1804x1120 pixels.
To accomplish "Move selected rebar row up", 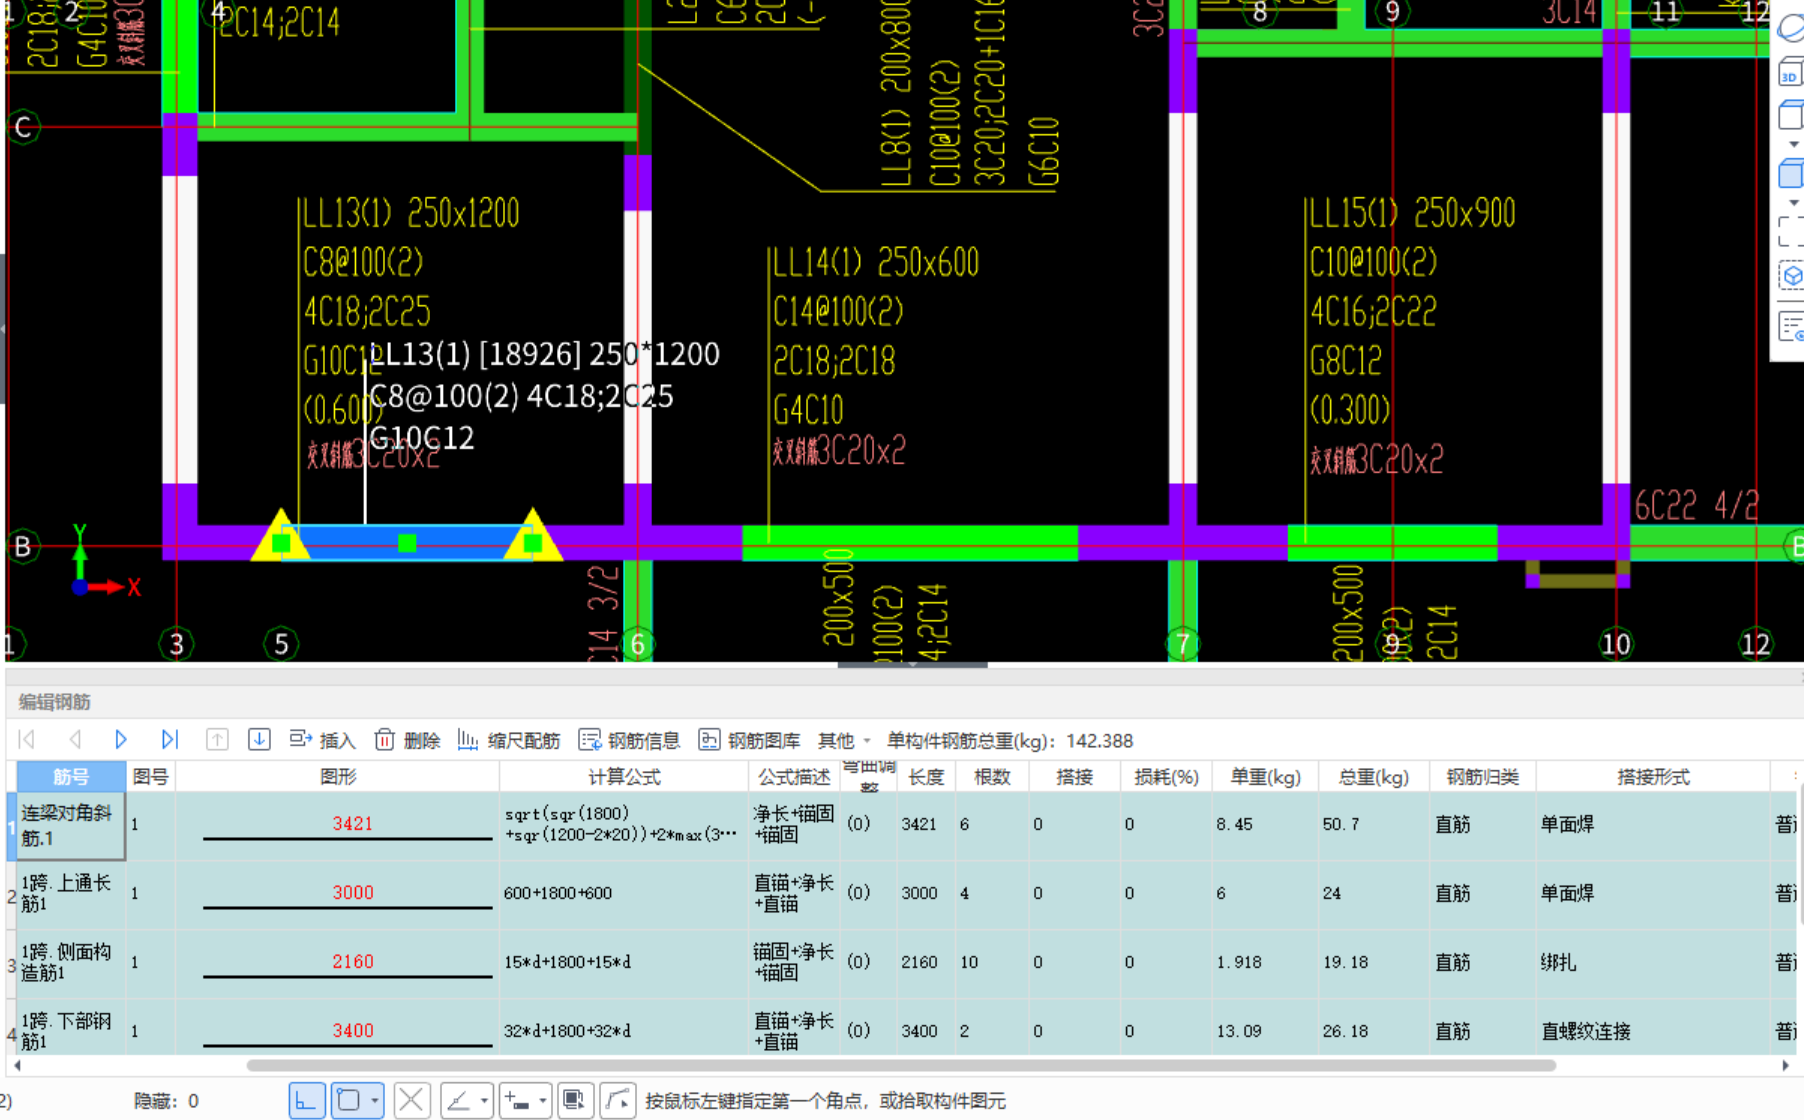I will (x=217, y=740).
